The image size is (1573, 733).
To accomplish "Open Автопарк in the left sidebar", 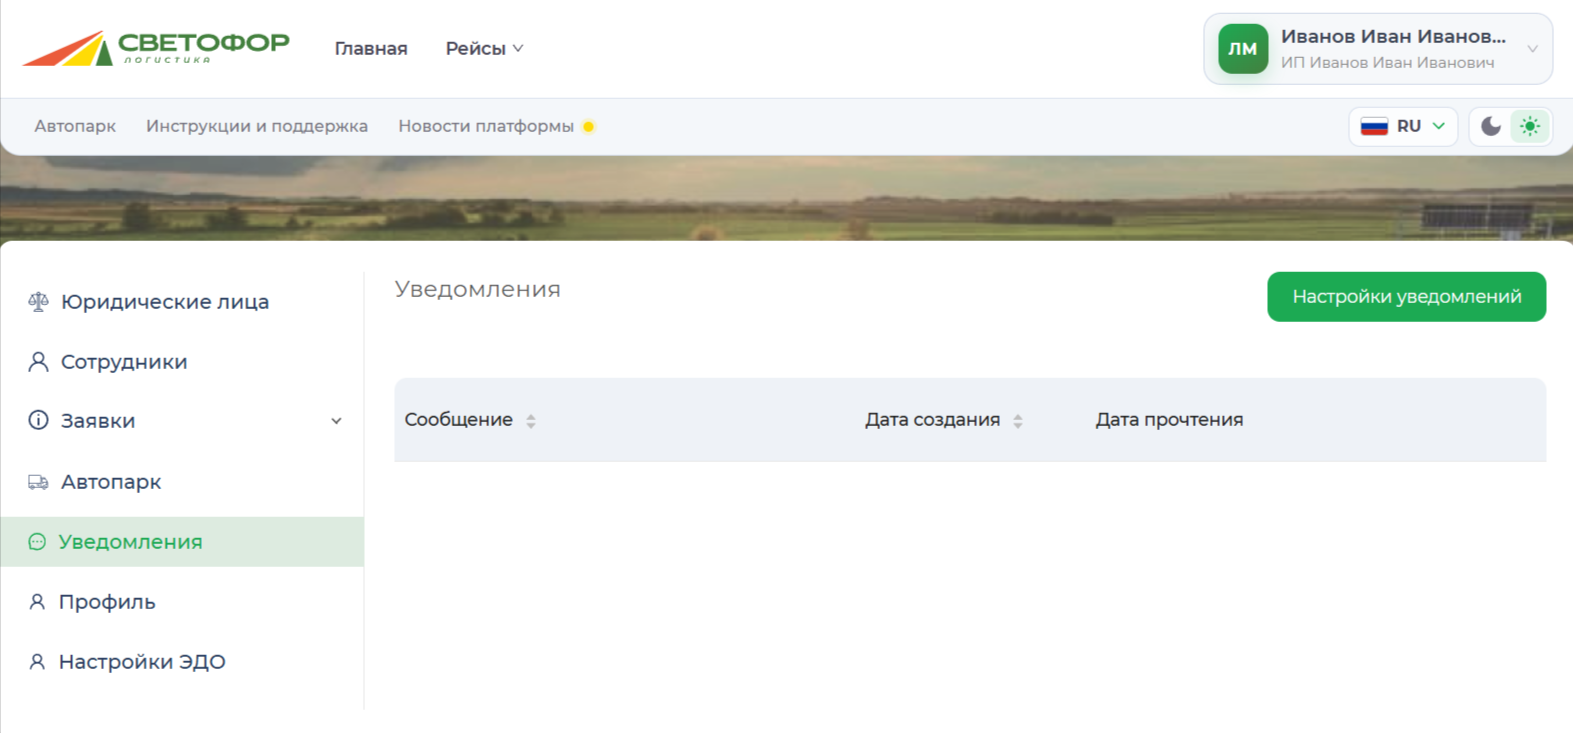I will (111, 482).
